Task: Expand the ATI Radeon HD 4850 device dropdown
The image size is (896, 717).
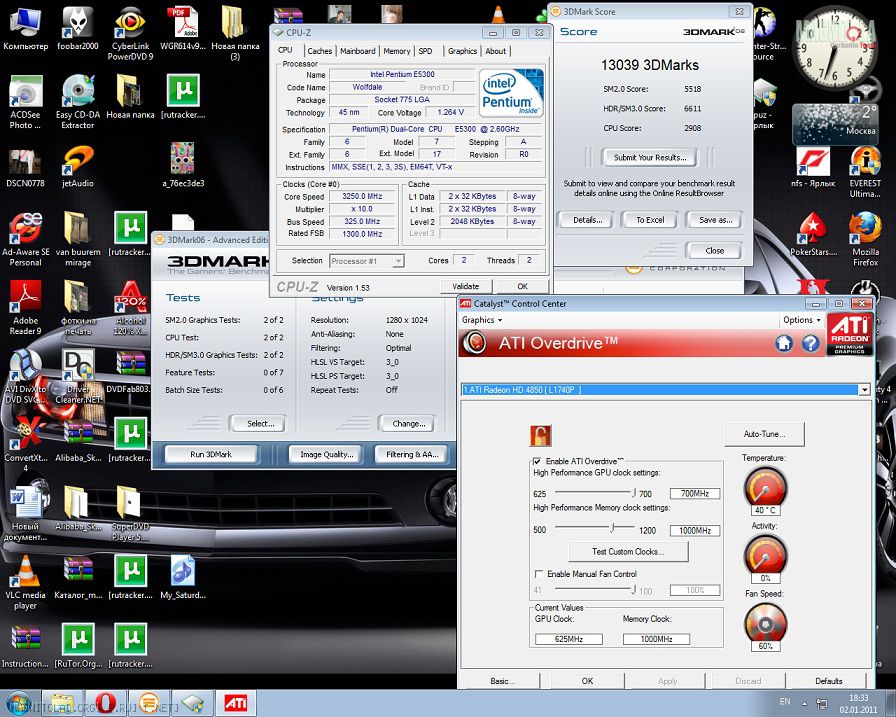Action: [x=864, y=390]
